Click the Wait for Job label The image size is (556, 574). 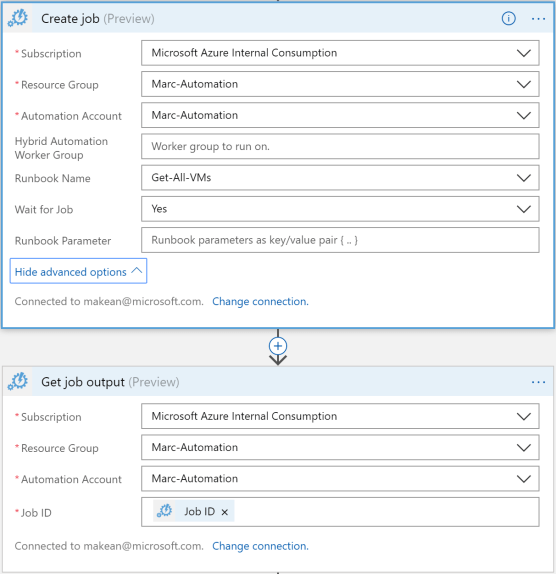pos(44,209)
